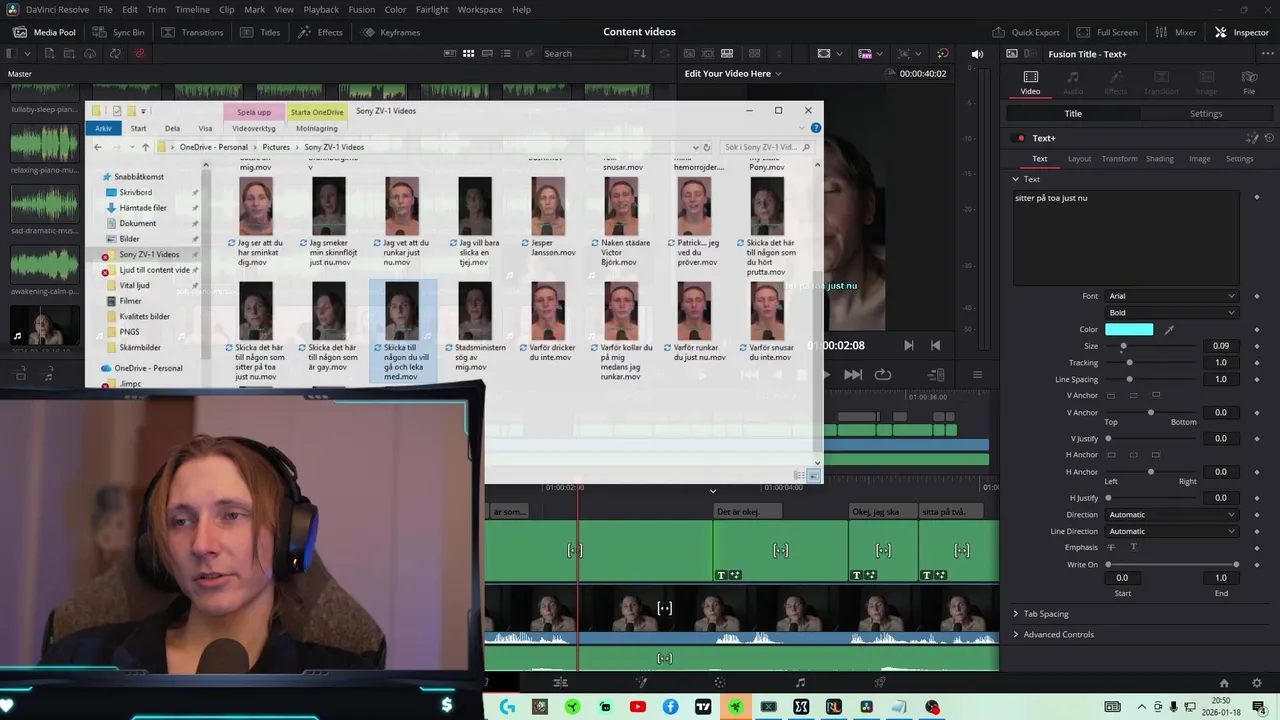
Task: Toggle viewer audio mute speaker icon
Action: pyautogui.click(x=977, y=53)
